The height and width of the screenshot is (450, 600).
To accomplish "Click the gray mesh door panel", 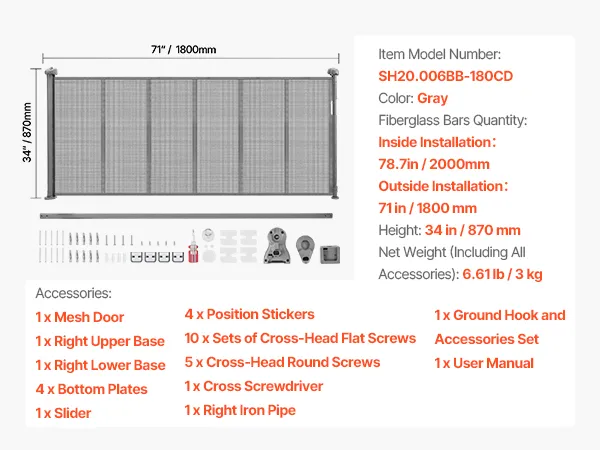I will point(192,134).
